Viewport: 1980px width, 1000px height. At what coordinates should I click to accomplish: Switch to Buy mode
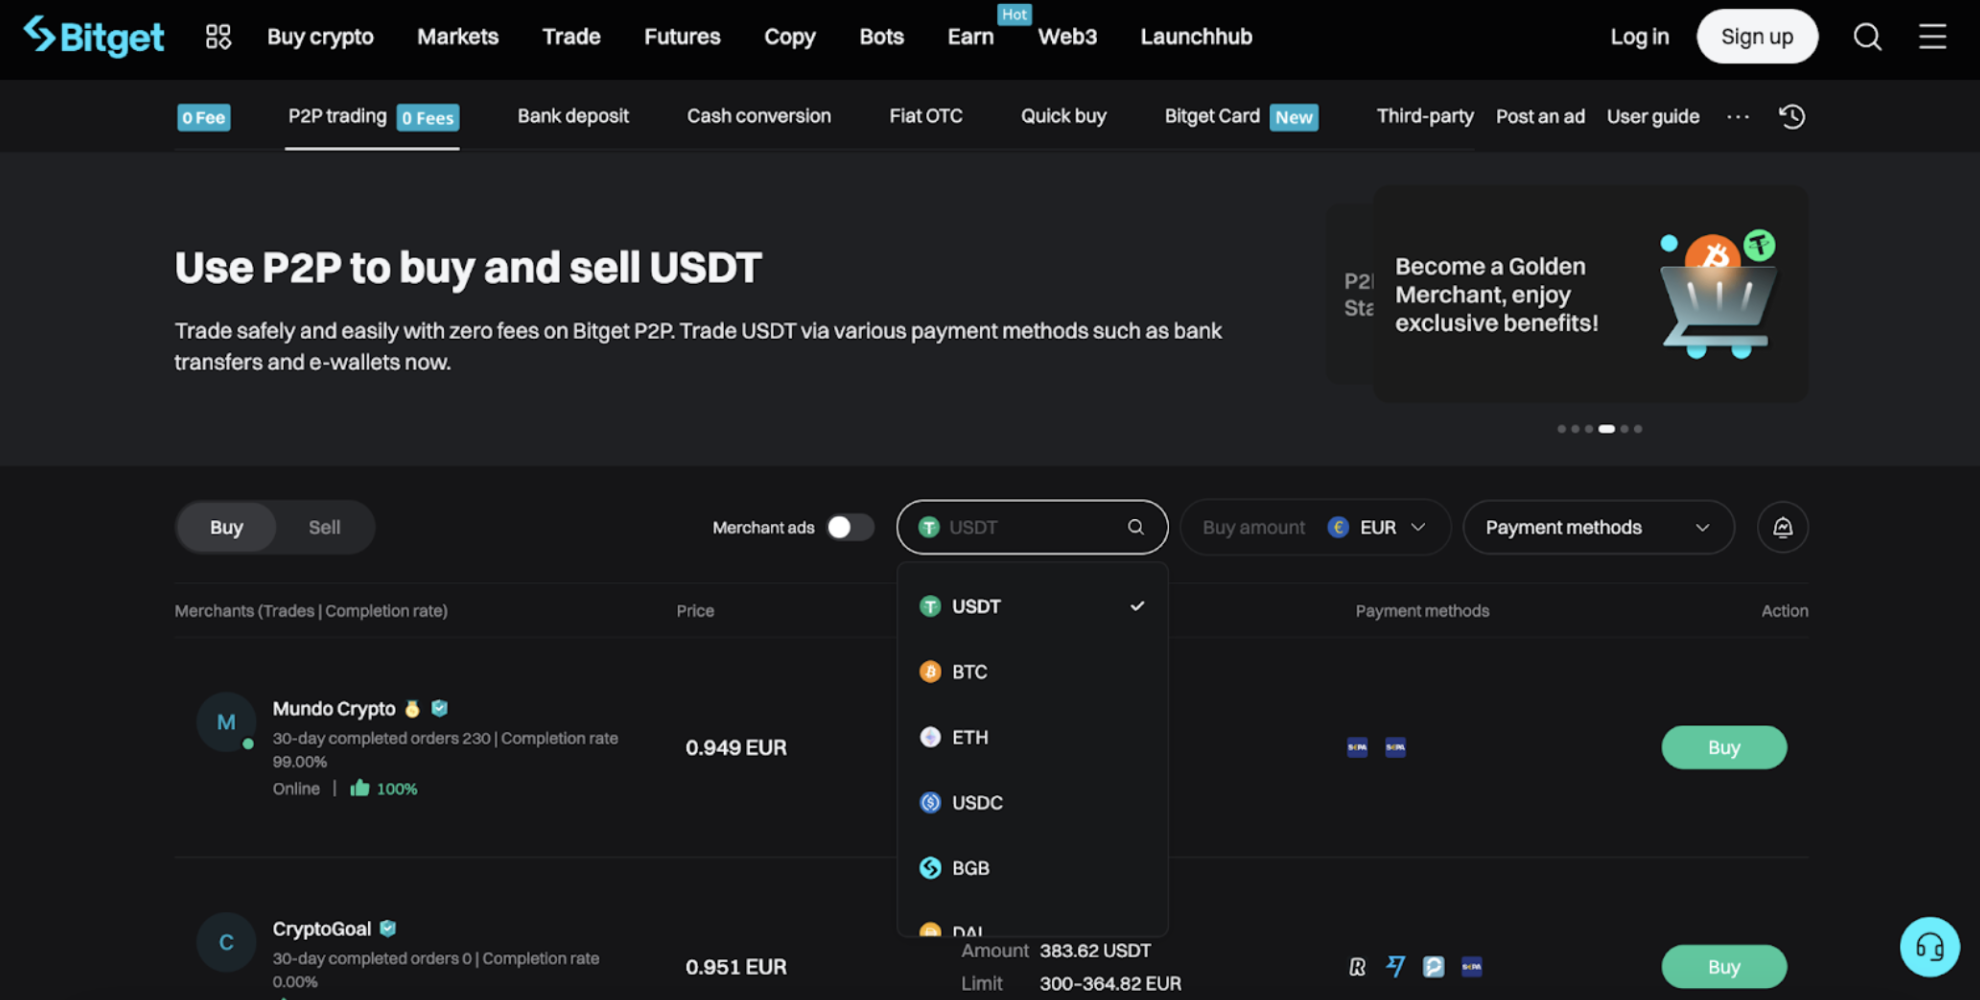click(226, 527)
